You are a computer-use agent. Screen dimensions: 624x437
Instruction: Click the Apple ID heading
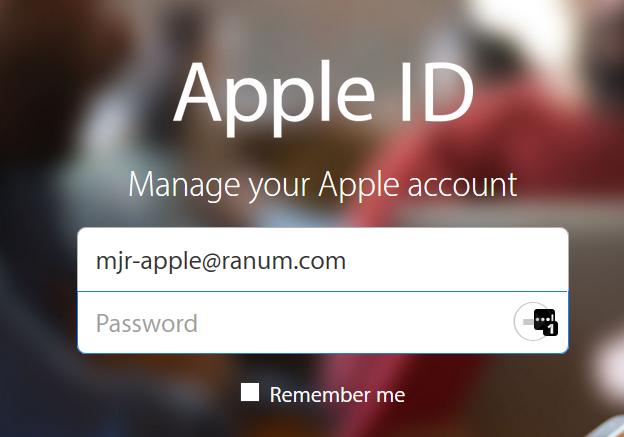[x=324, y=98]
